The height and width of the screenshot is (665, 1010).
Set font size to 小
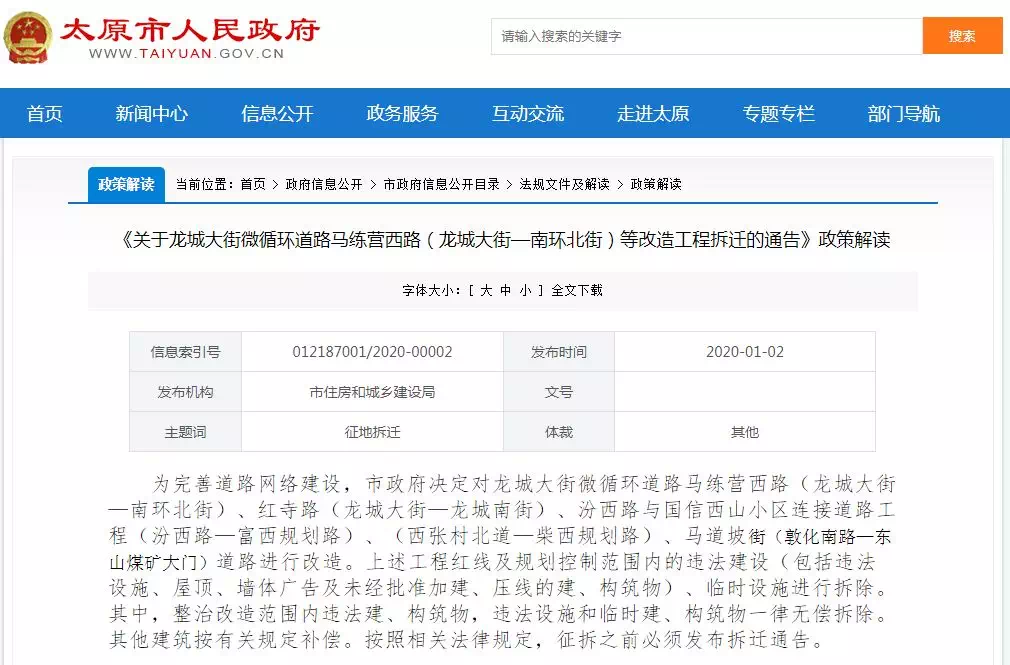point(525,291)
